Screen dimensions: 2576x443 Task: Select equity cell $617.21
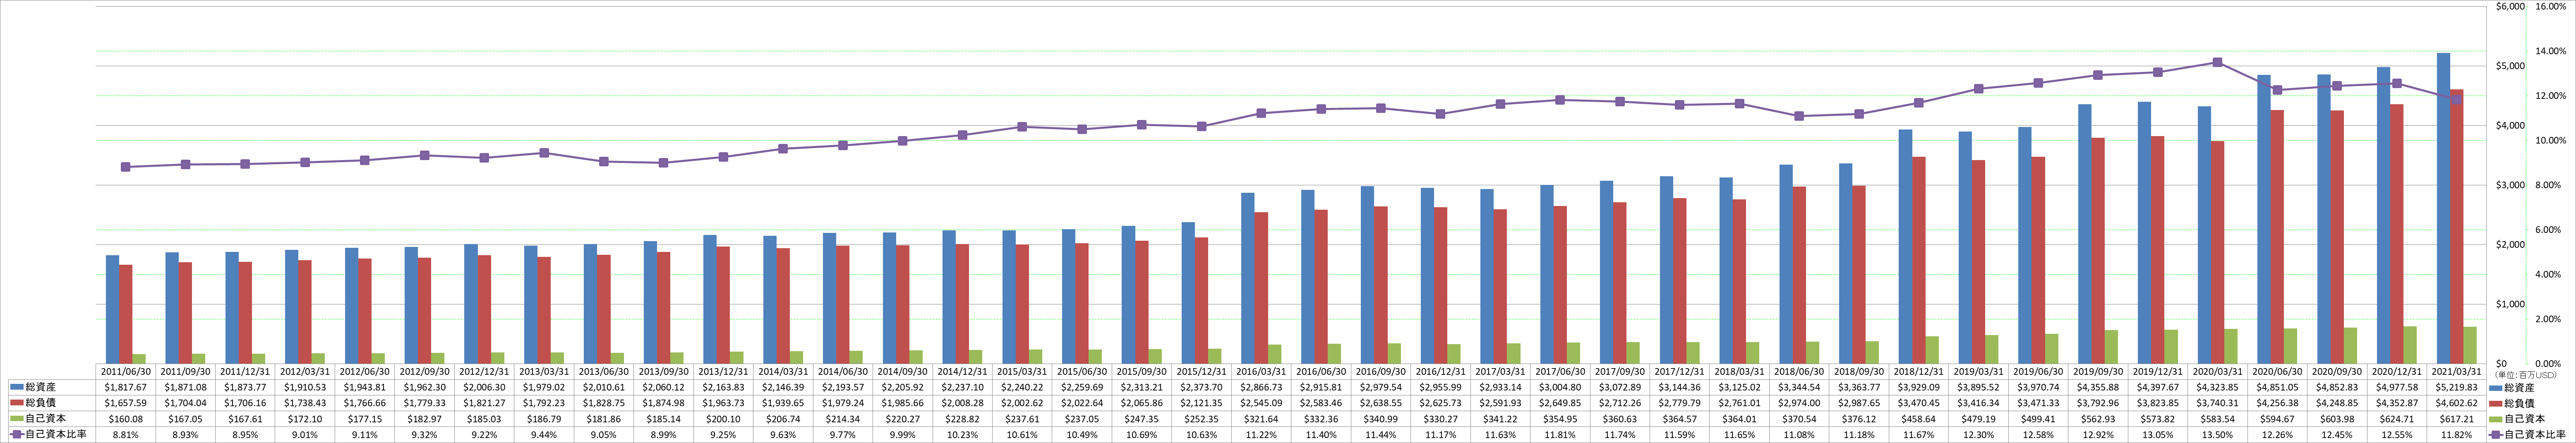(x=2456, y=418)
